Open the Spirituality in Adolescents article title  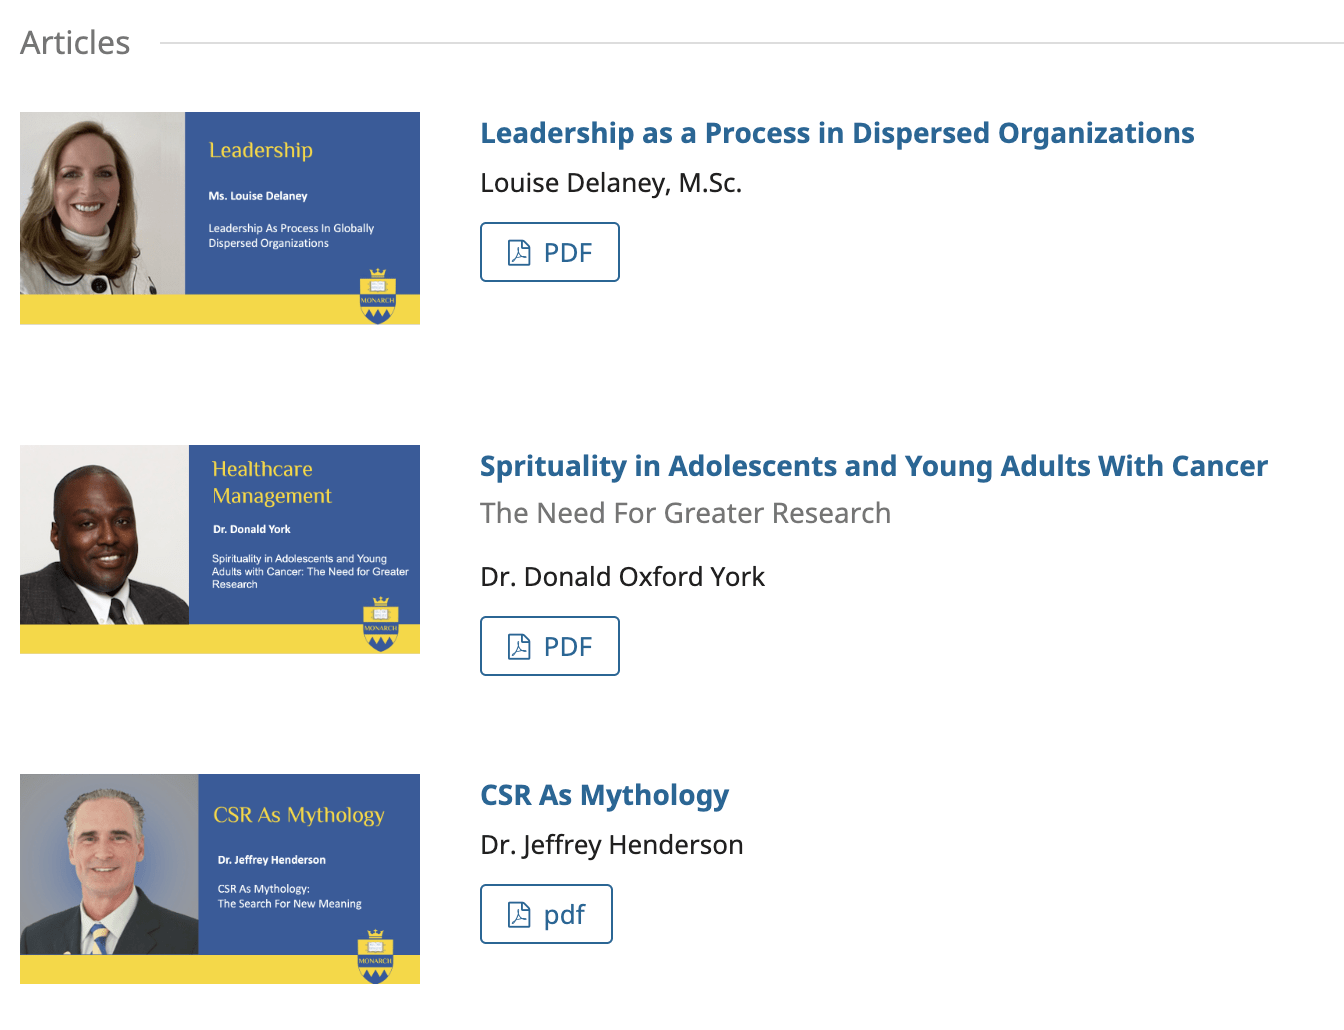coord(874,466)
